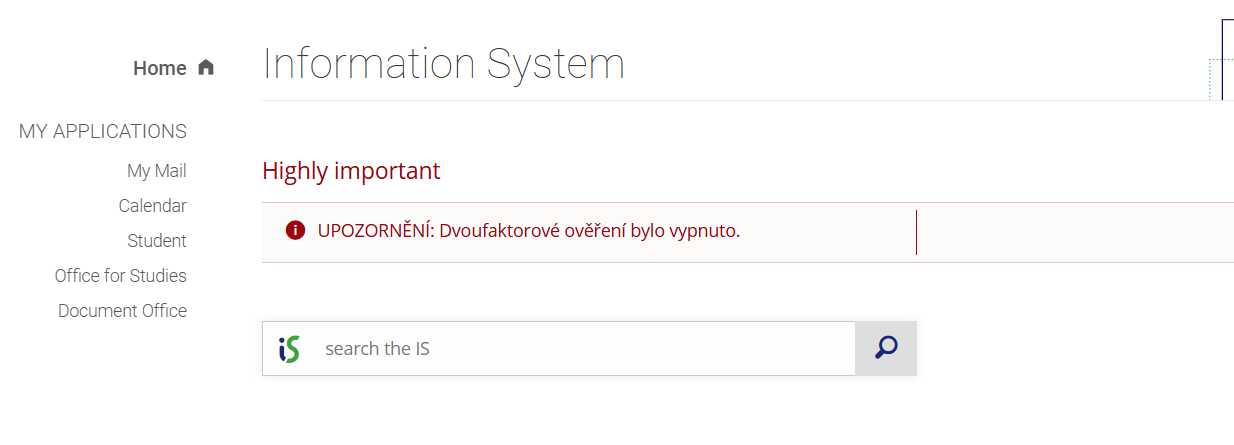Open My Mail from the sidebar

tap(156, 171)
